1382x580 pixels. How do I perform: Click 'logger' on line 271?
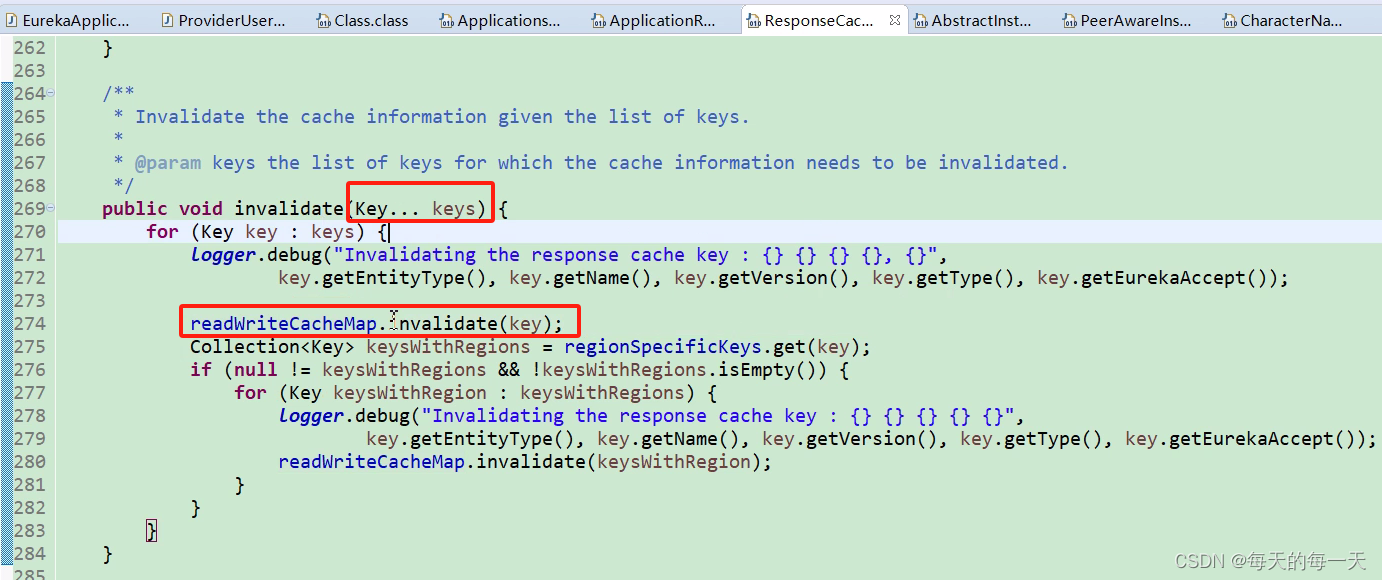click(x=223, y=254)
